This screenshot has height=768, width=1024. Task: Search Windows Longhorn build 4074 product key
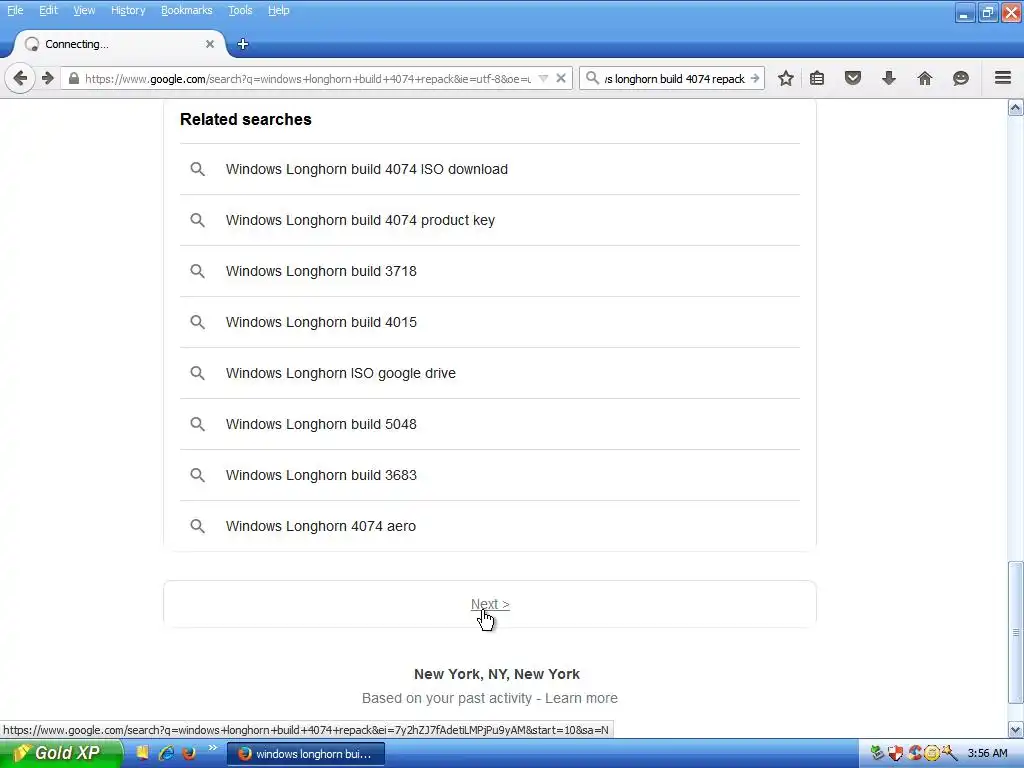point(490,220)
